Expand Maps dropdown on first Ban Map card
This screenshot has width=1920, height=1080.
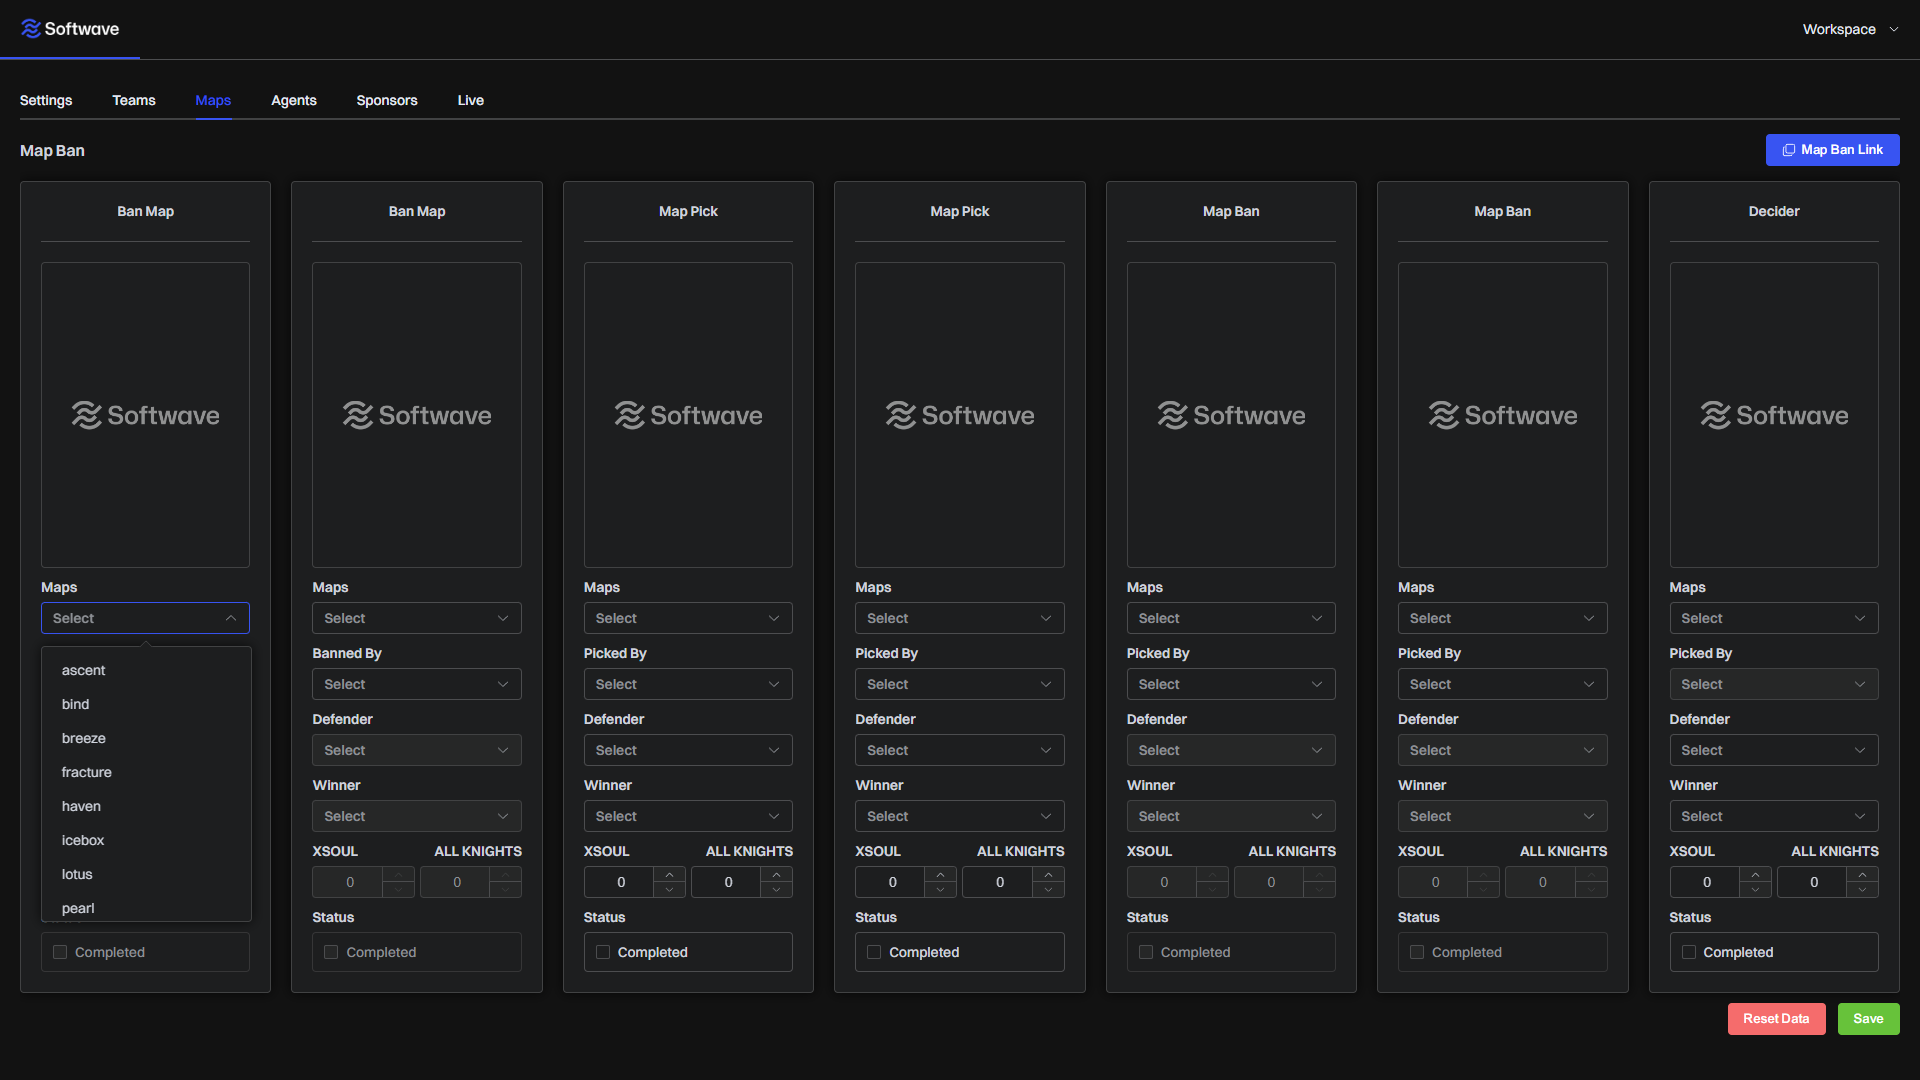(144, 617)
